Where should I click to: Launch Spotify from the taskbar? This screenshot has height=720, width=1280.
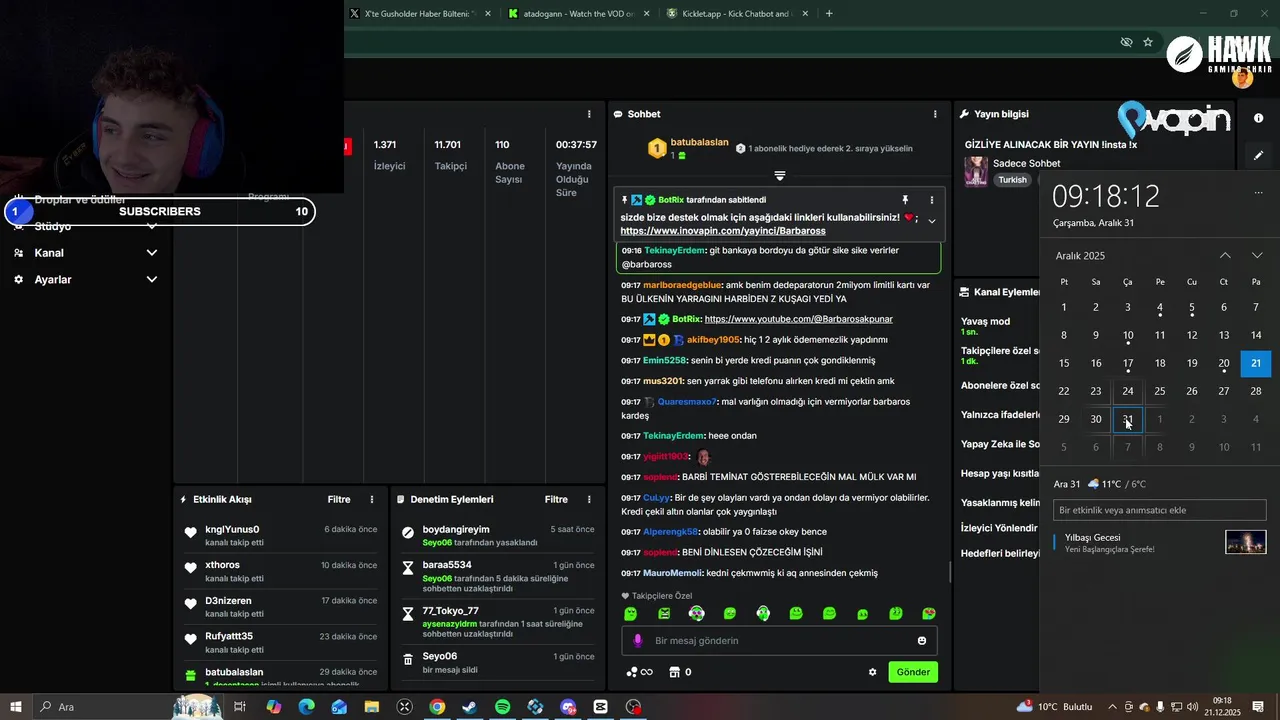[502, 707]
